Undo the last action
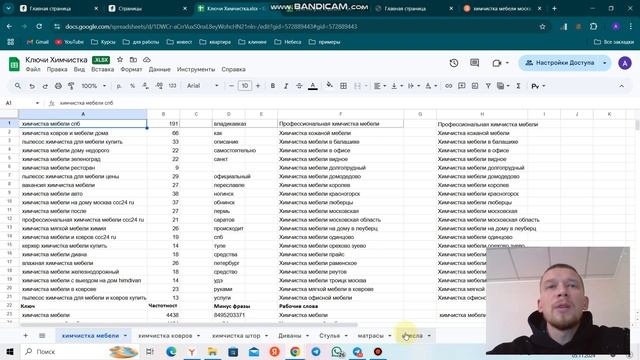This screenshot has height=360, width=640. 32,86
